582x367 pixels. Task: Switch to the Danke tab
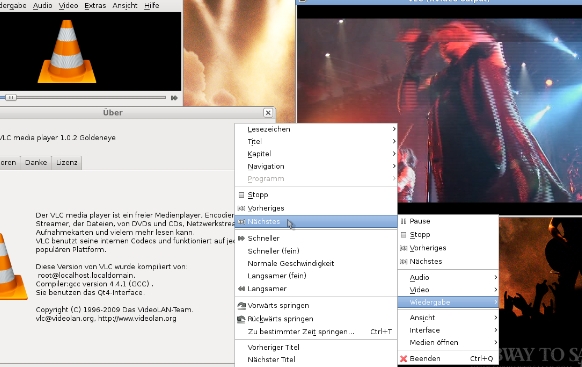click(x=36, y=163)
